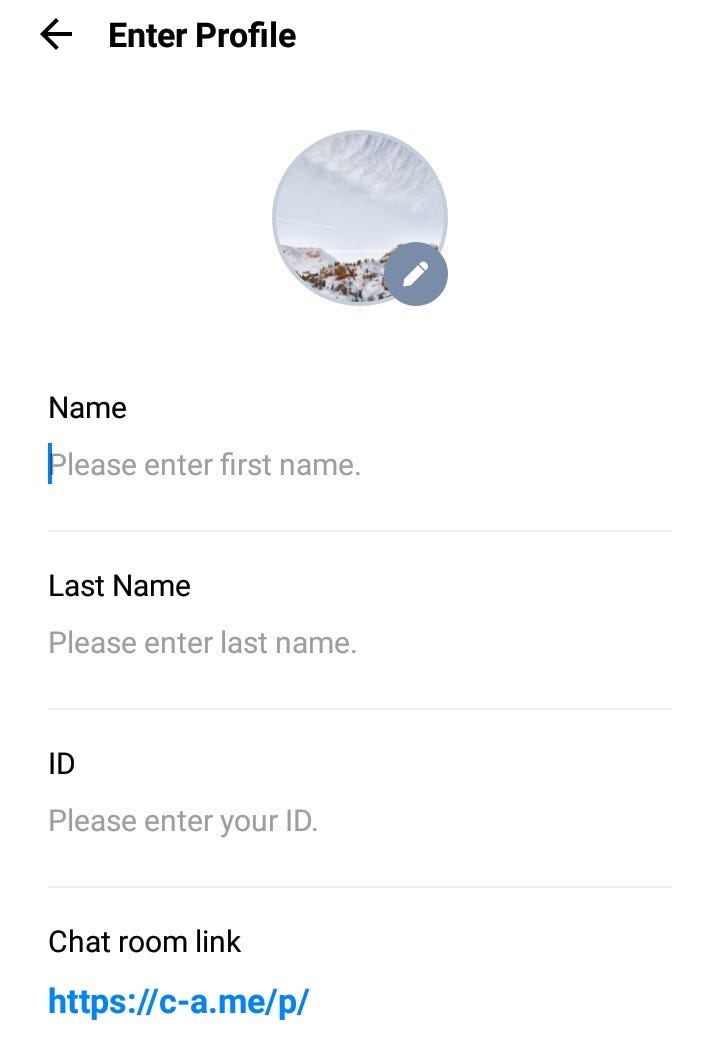The height and width of the screenshot is (1048, 720).
Task: Click the divider line under the last name field
Action: pos(360,709)
